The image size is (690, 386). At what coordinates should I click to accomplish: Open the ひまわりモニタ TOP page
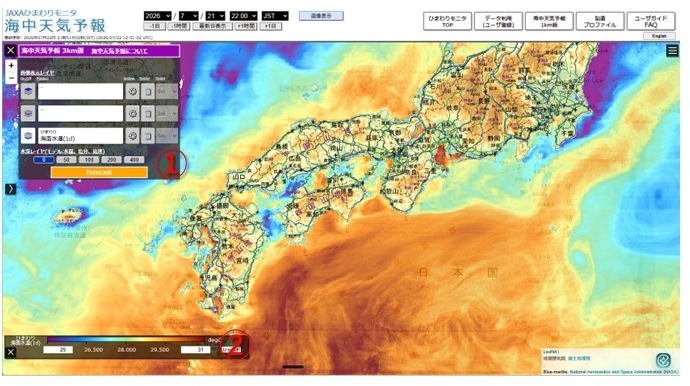(x=447, y=21)
